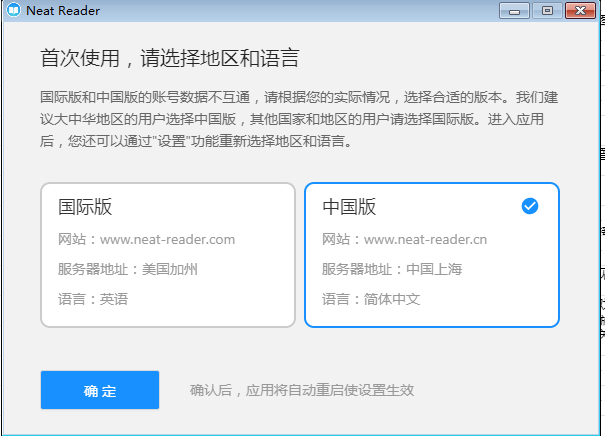
Task: Click the 语言:英语 language line
Action: [x=93, y=299]
